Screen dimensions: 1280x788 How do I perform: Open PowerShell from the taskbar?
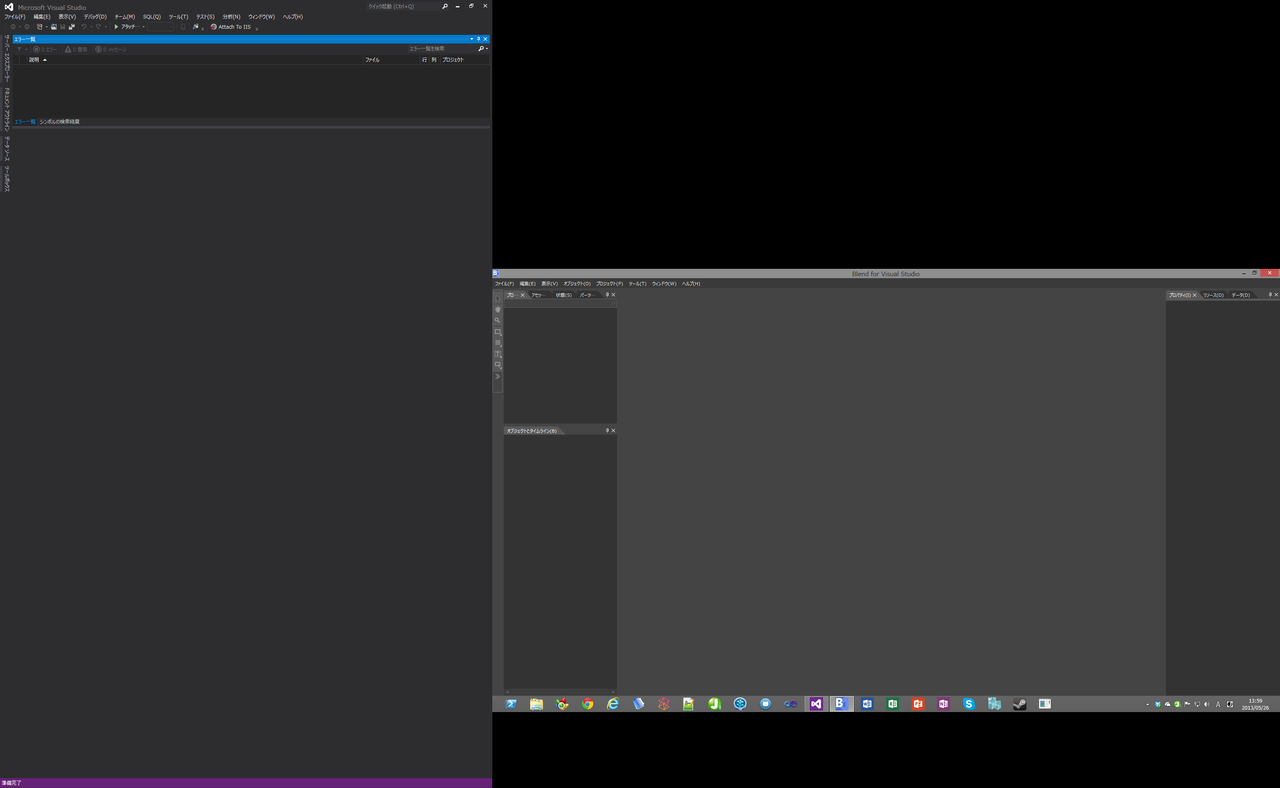tap(511, 704)
